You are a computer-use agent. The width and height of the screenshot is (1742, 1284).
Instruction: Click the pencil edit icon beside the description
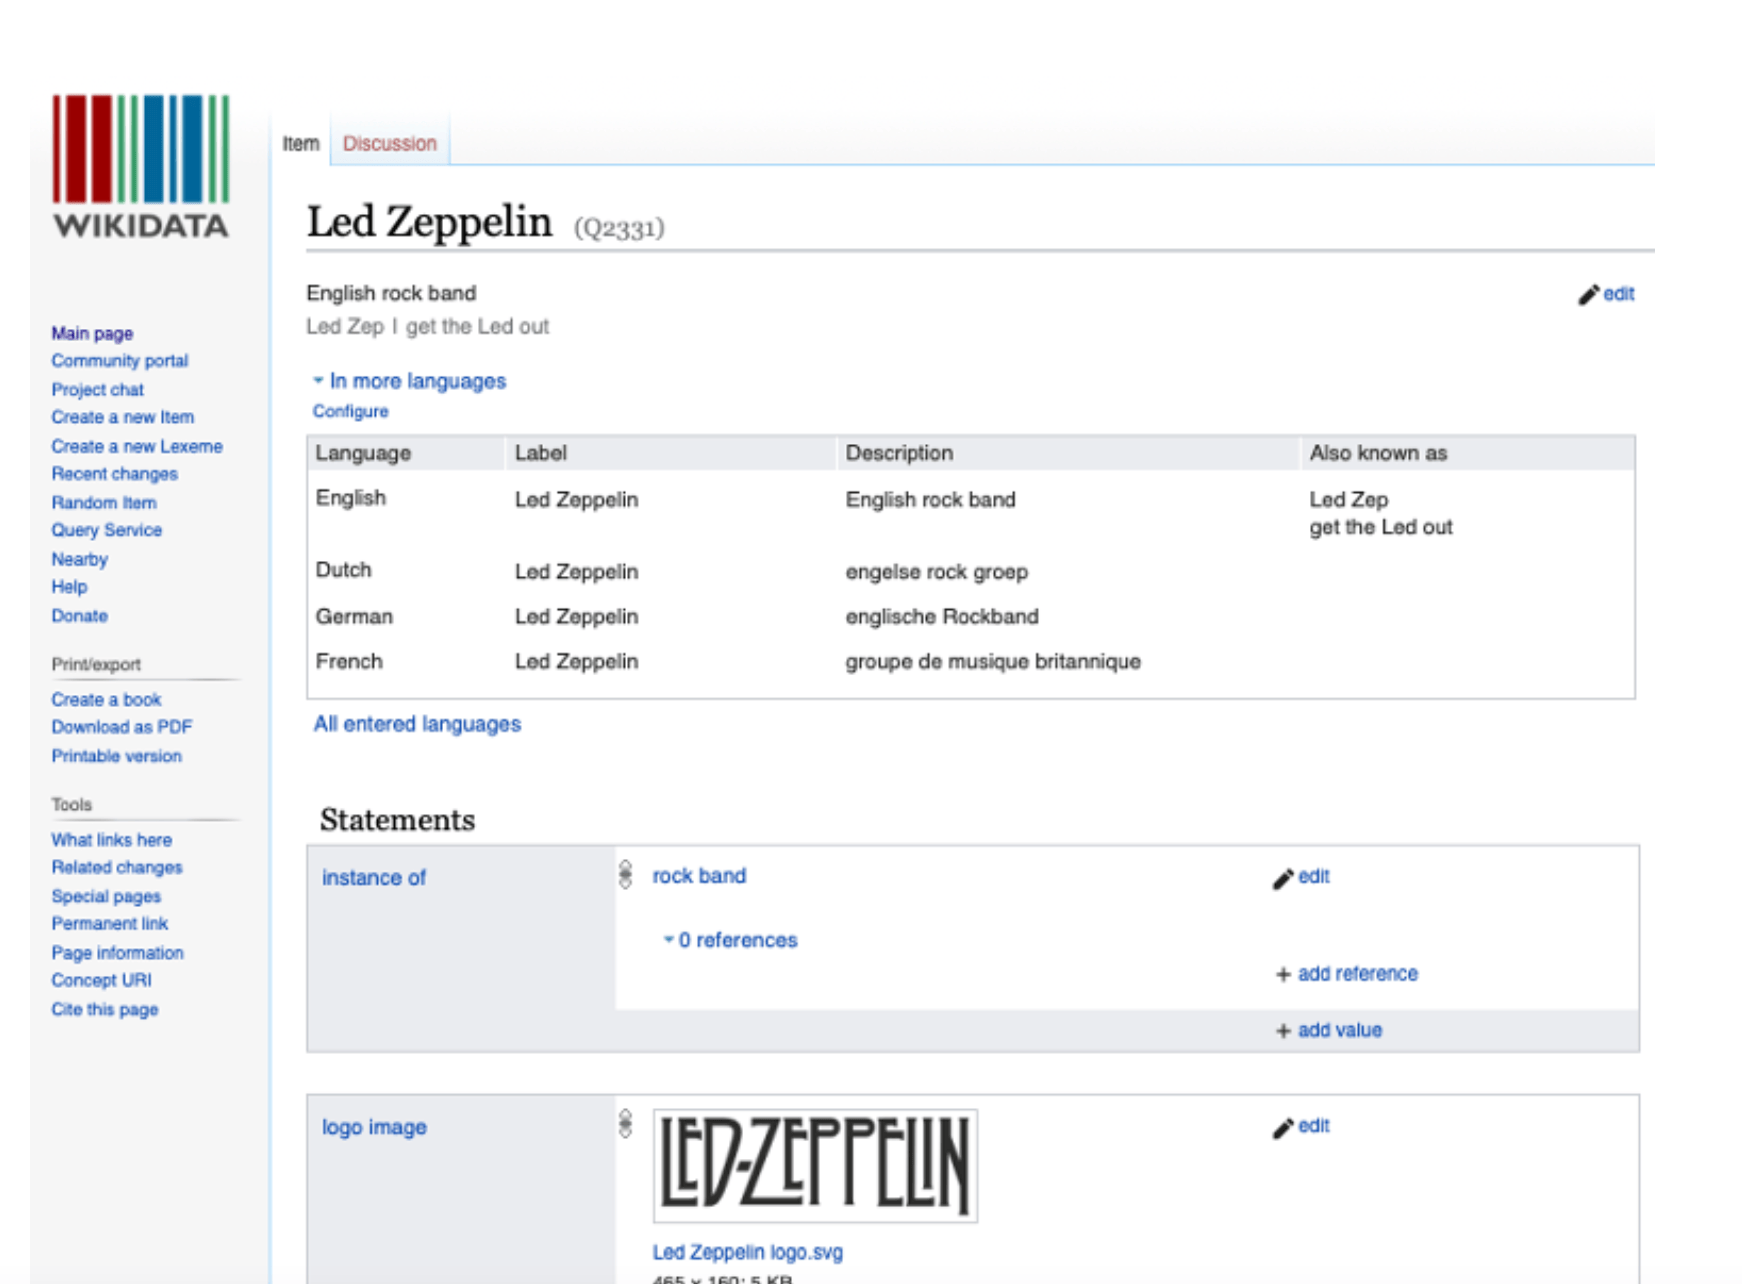tap(1588, 295)
